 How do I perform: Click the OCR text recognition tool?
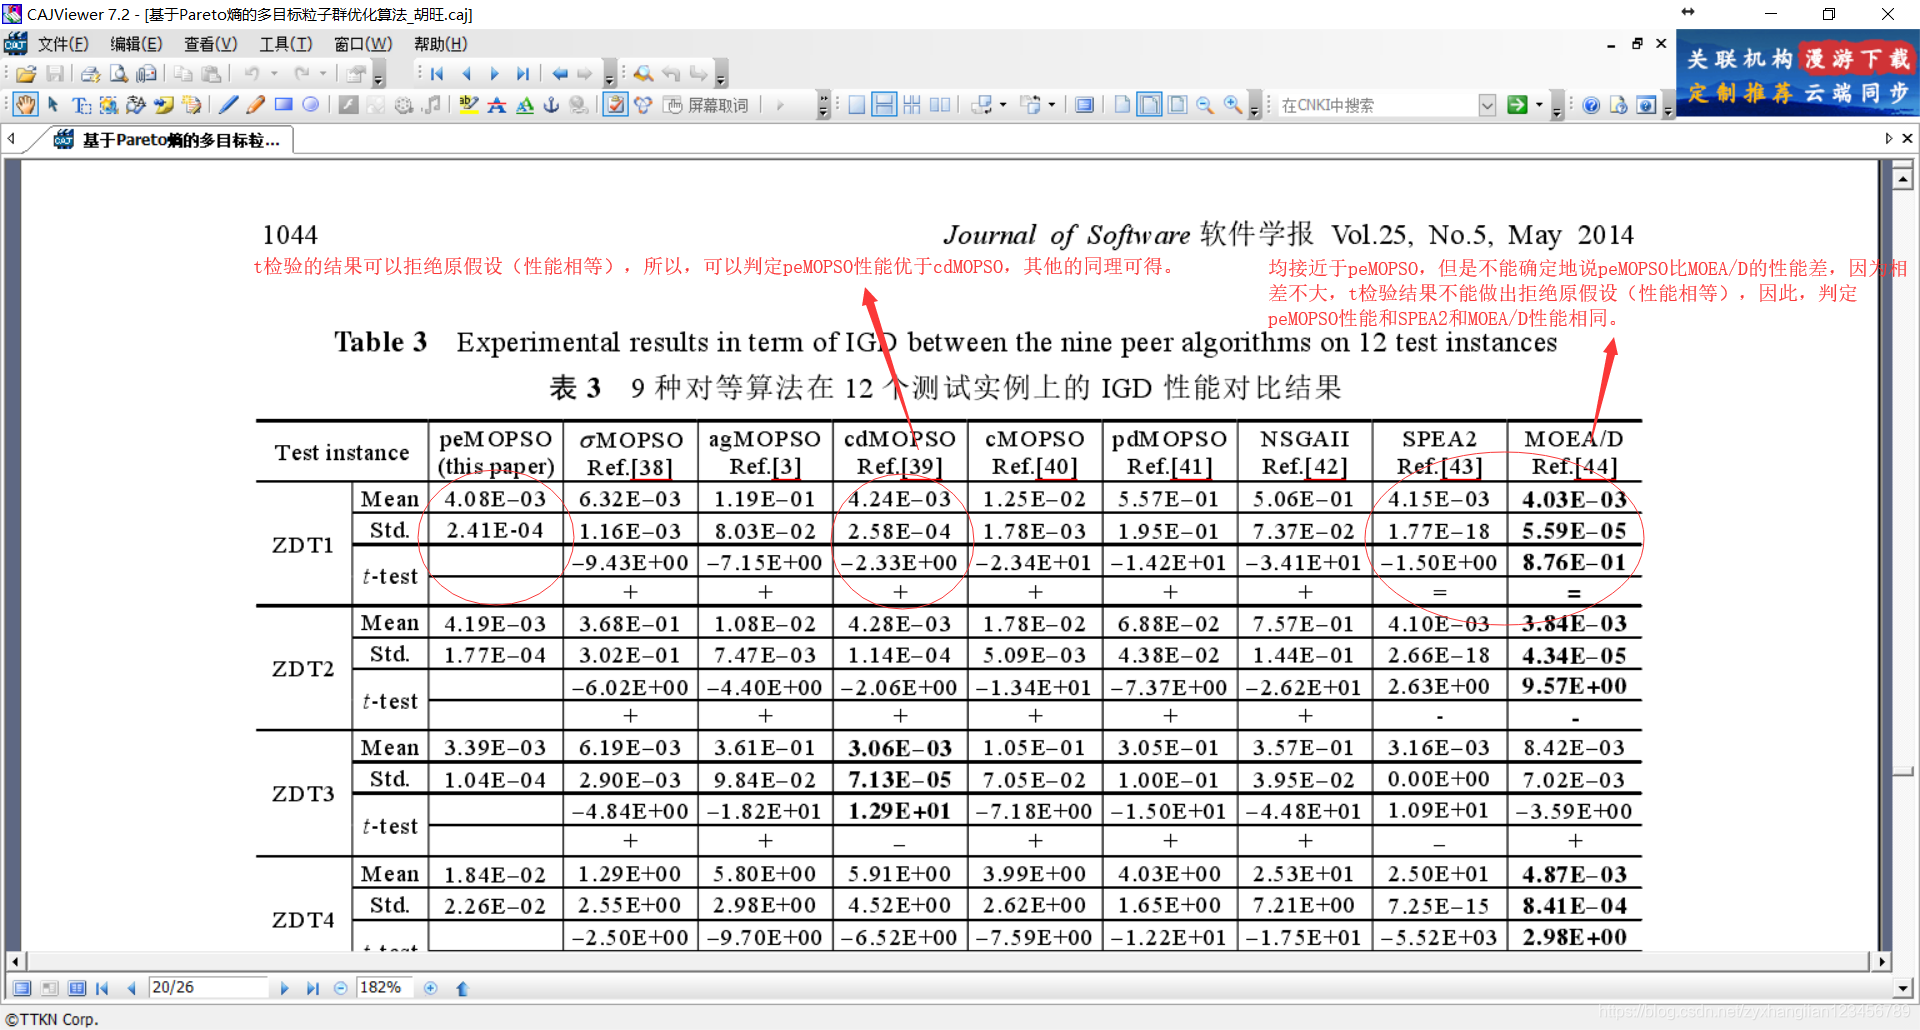(x=136, y=105)
